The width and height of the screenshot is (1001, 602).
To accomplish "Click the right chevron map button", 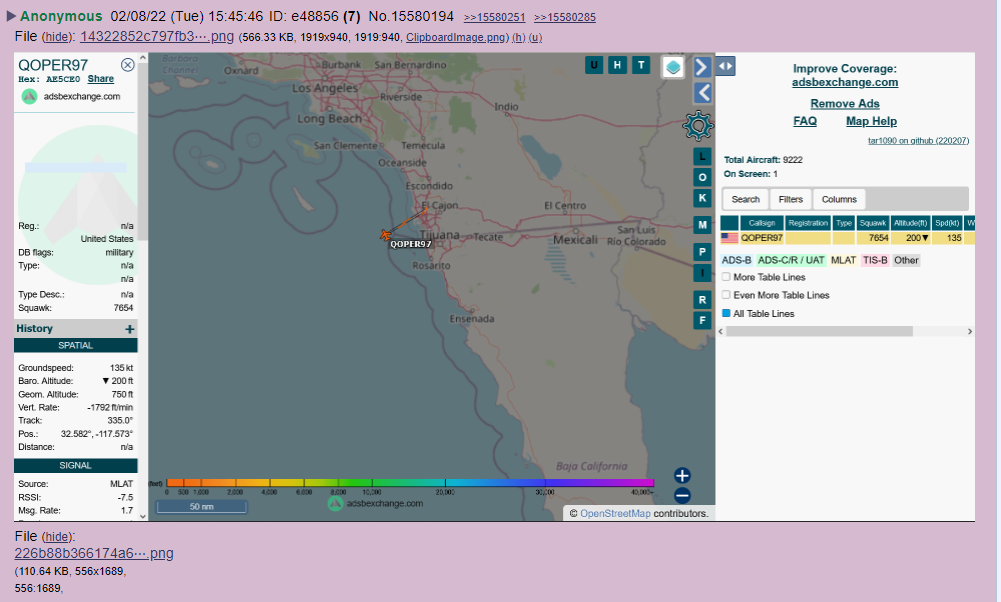I will click(702, 67).
